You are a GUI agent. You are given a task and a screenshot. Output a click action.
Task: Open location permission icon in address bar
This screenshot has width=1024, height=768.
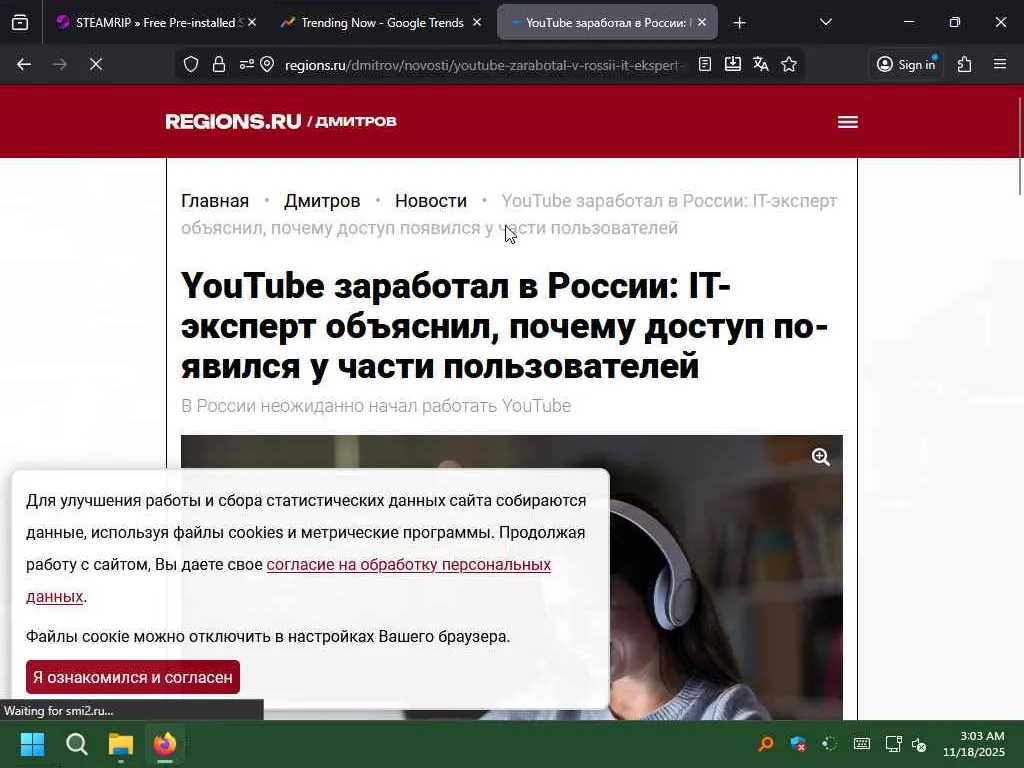[267, 65]
